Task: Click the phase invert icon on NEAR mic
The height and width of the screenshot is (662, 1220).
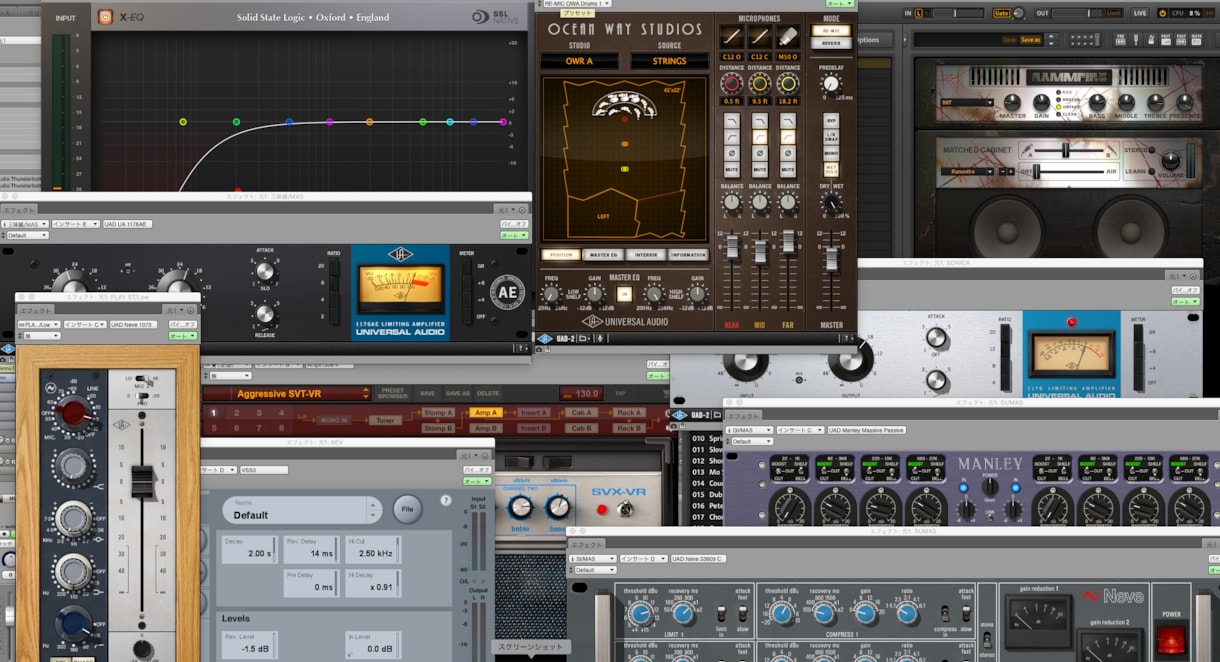Action: pyautogui.click(x=731, y=153)
